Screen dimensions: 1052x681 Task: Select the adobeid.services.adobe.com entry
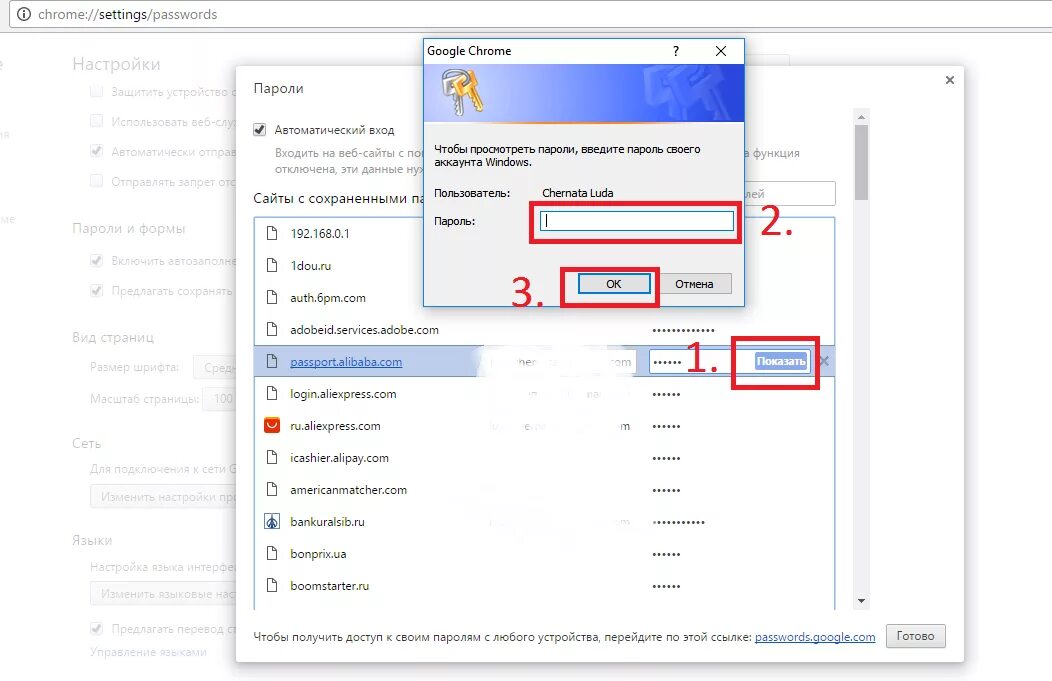(x=364, y=329)
